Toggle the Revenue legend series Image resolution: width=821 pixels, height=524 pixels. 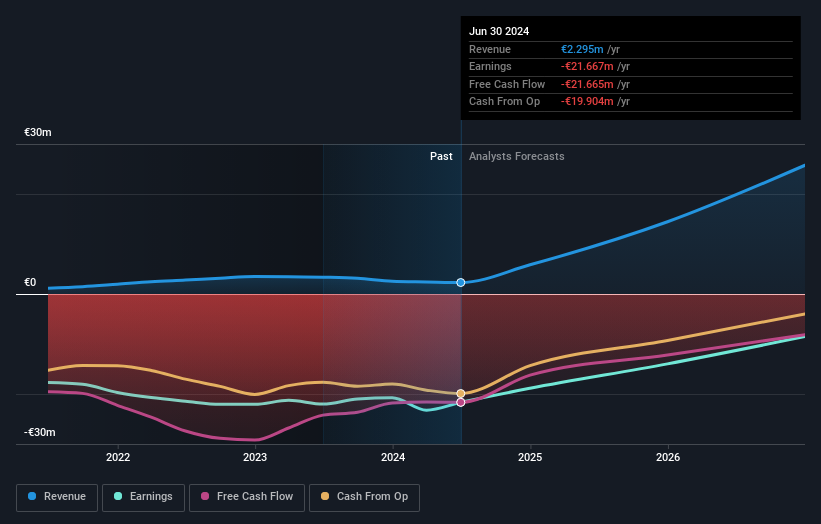(57, 497)
